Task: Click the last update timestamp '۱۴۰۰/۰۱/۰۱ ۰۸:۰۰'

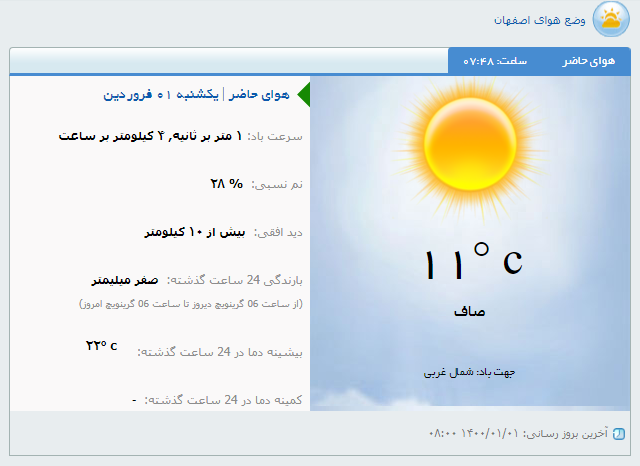Action: 474,434
